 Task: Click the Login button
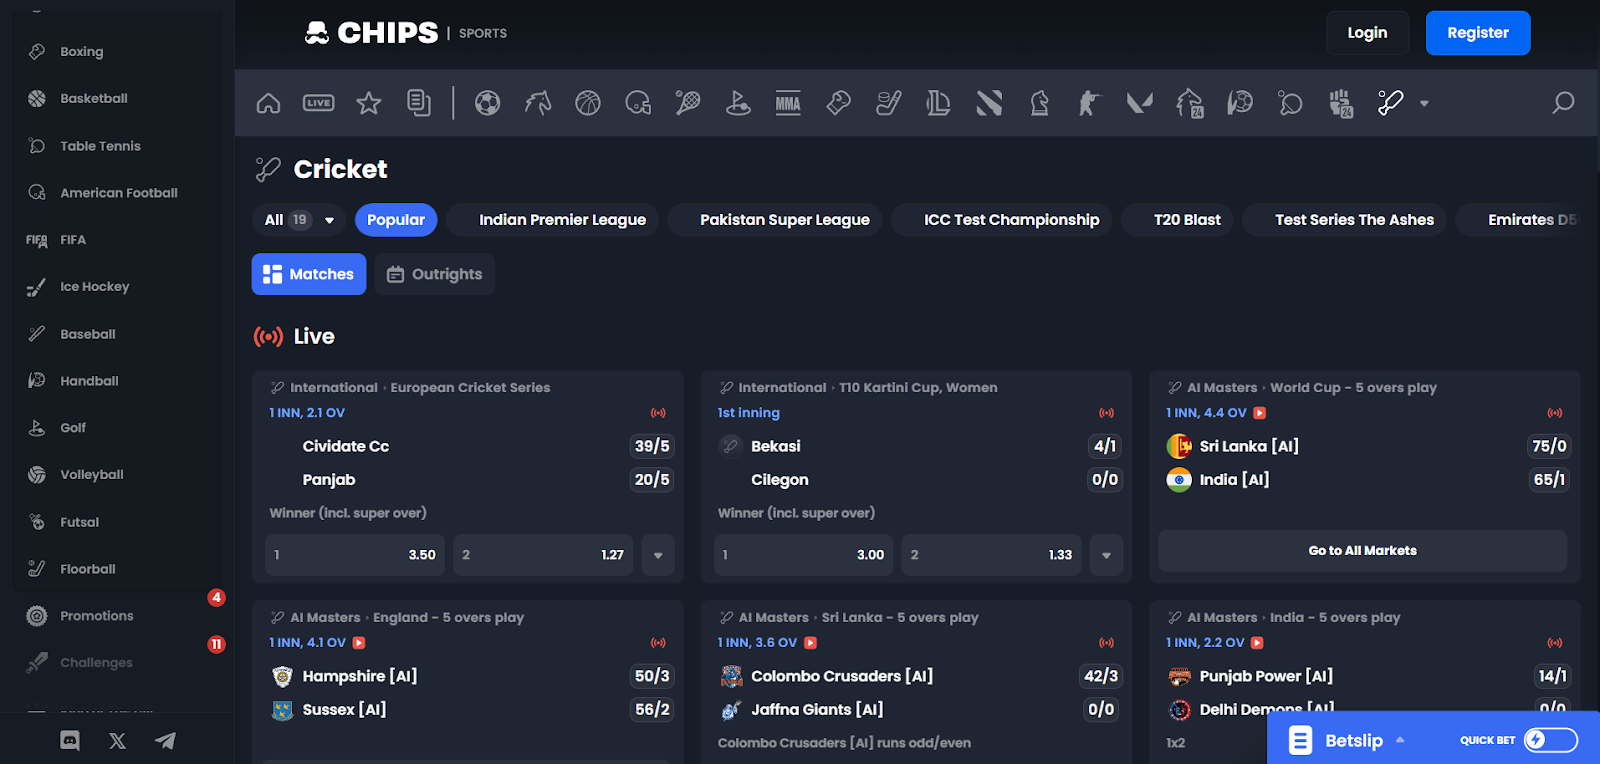(1367, 33)
